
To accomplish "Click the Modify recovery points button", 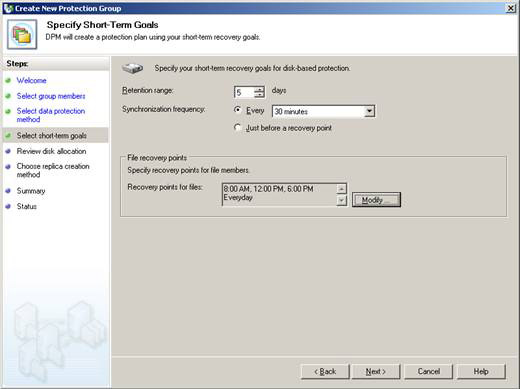I will 376,200.
